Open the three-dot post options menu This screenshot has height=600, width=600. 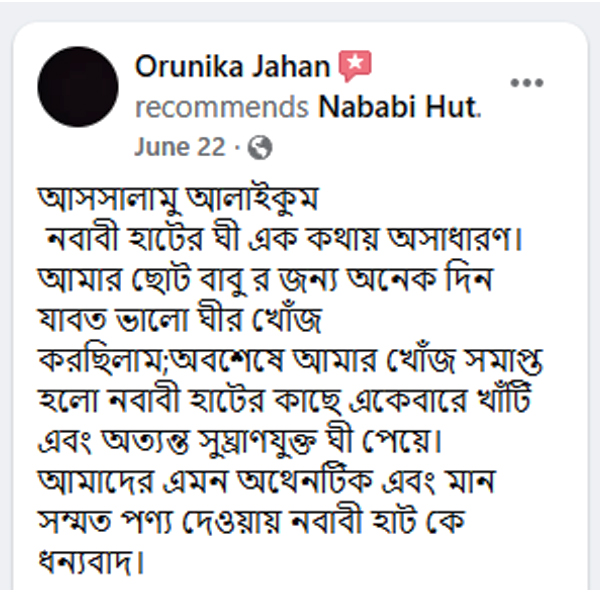[x=527, y=84]
